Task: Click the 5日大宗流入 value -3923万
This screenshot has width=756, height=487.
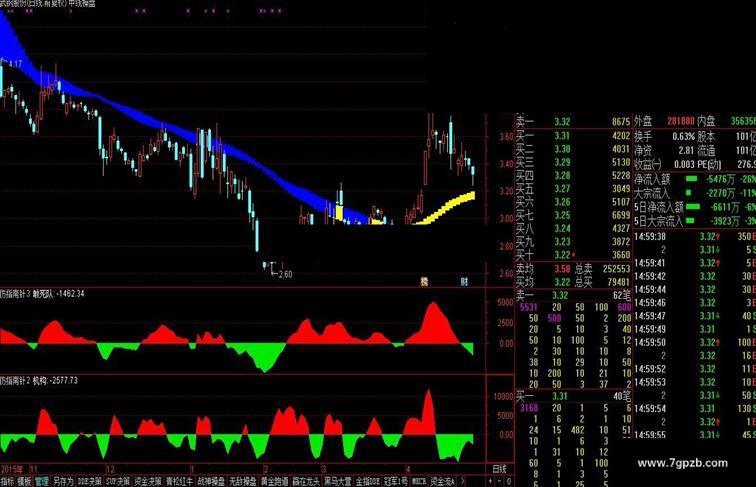Action: click(724, 221)
